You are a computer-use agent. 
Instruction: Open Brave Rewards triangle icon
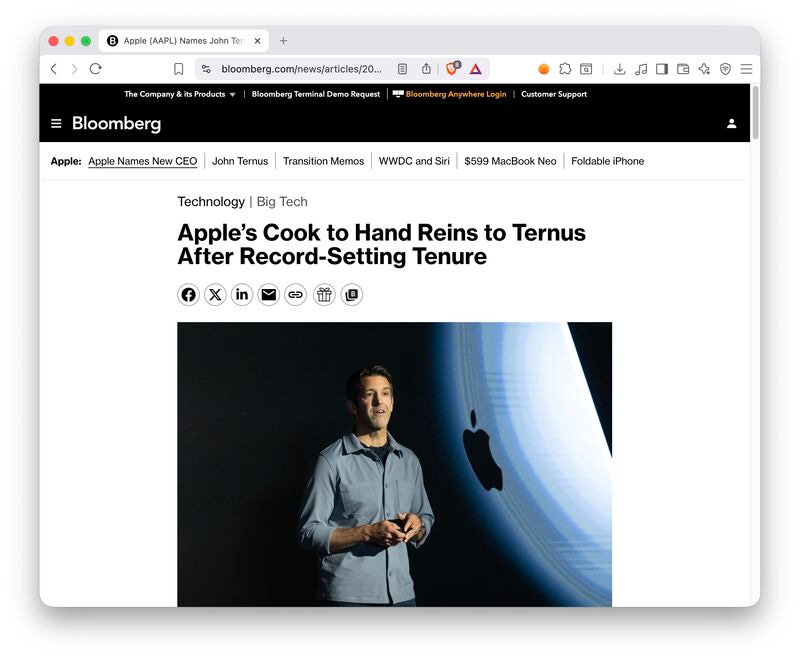point(476,69)
